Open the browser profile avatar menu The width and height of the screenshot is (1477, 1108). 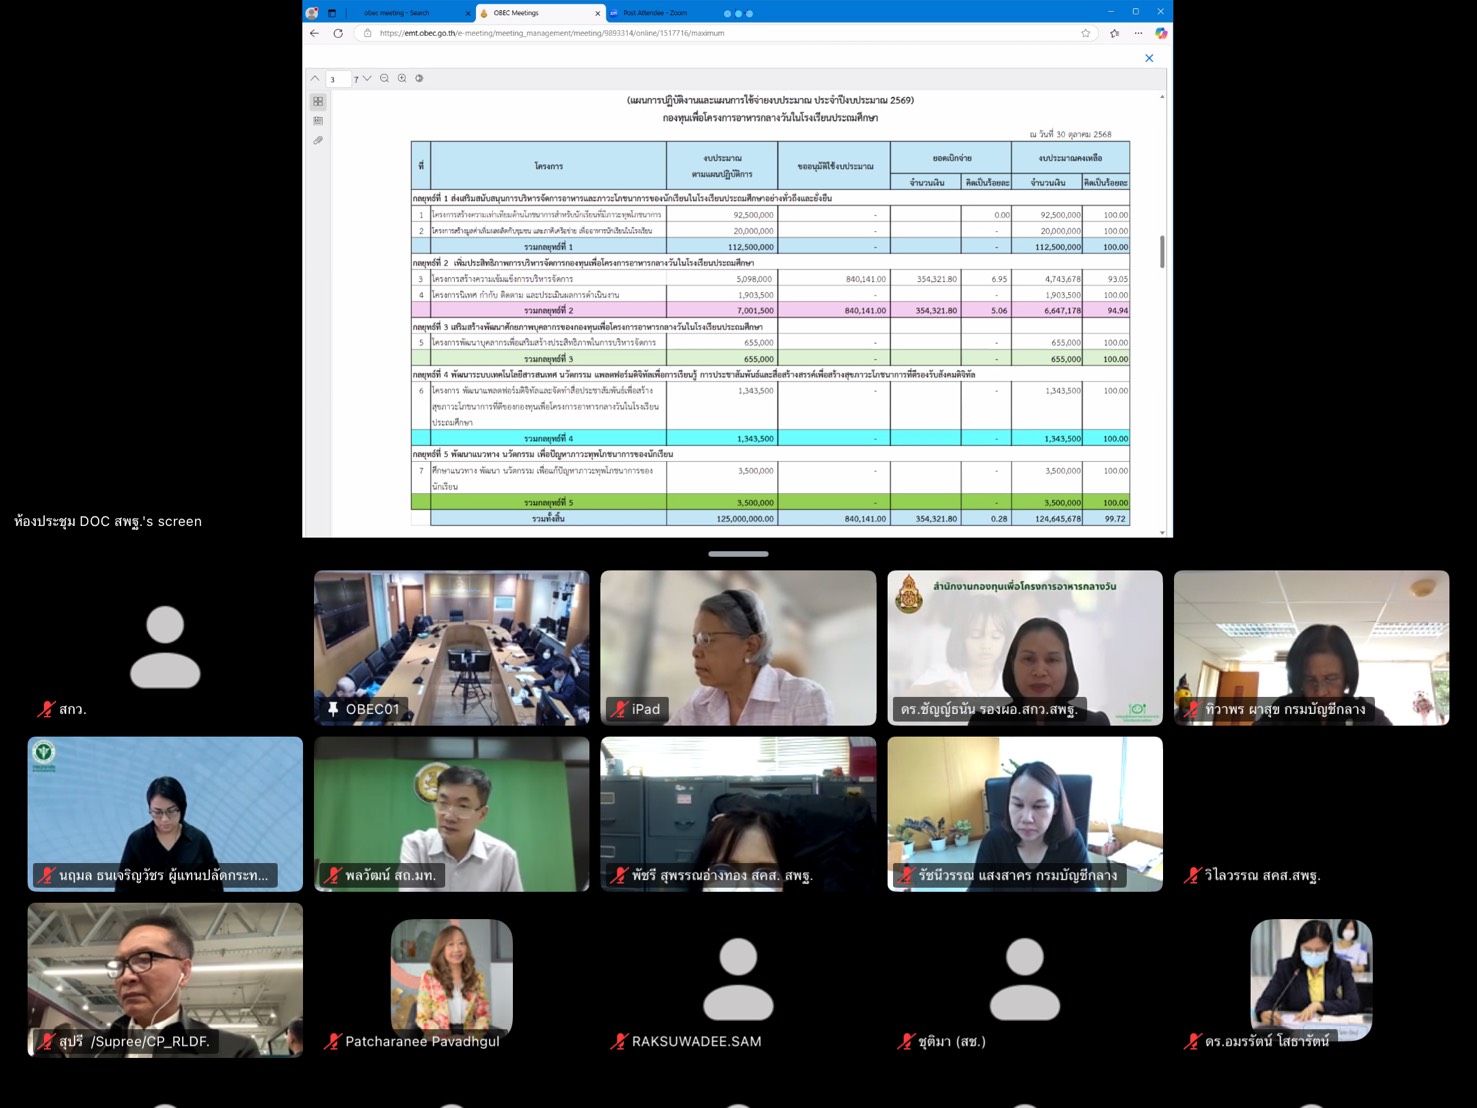click(312, 13)
